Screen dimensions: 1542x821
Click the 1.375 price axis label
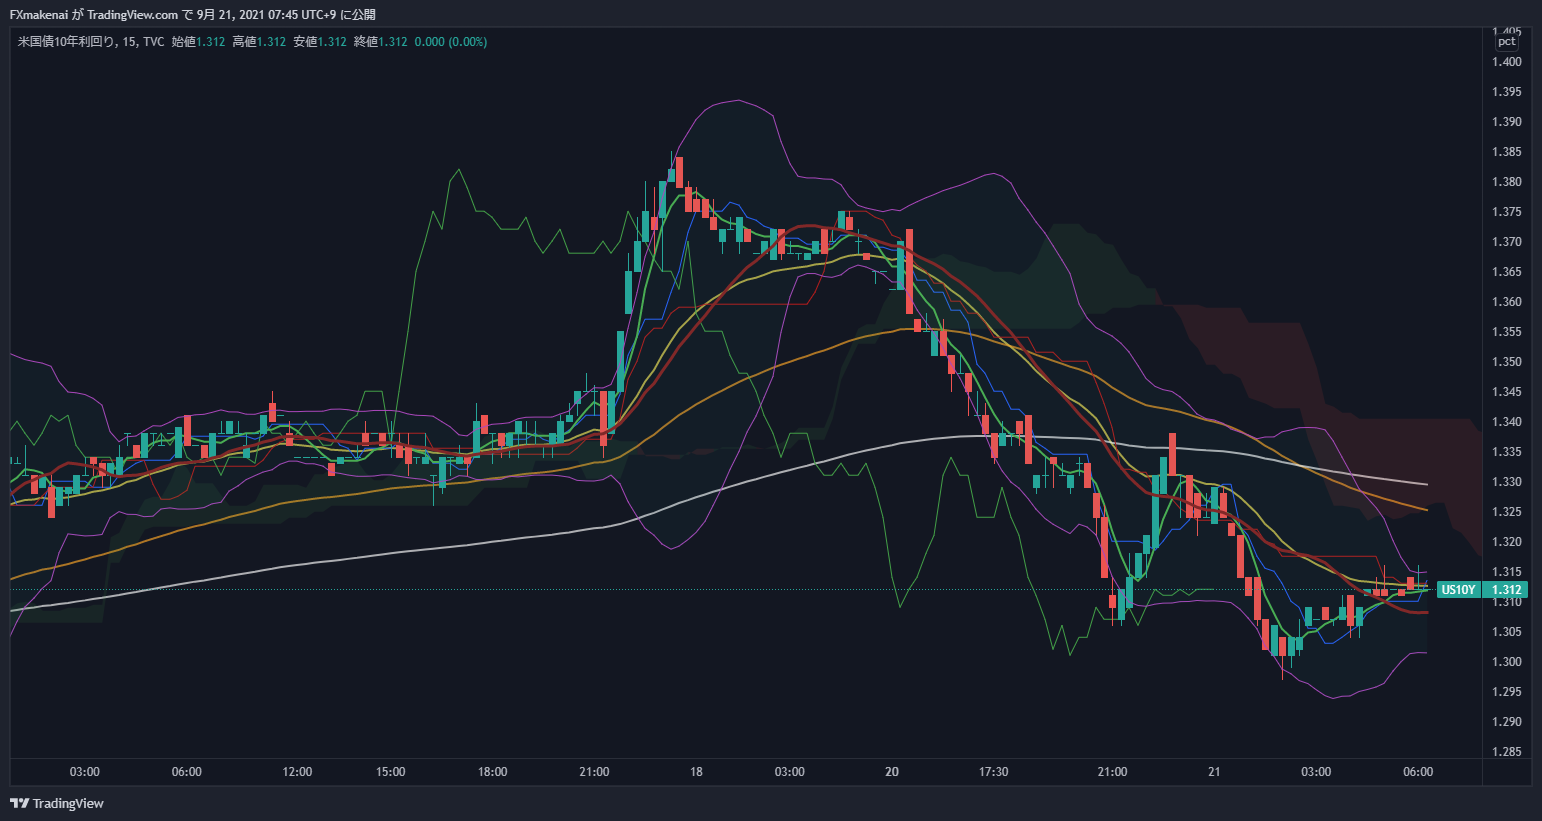pos(1506,212)
